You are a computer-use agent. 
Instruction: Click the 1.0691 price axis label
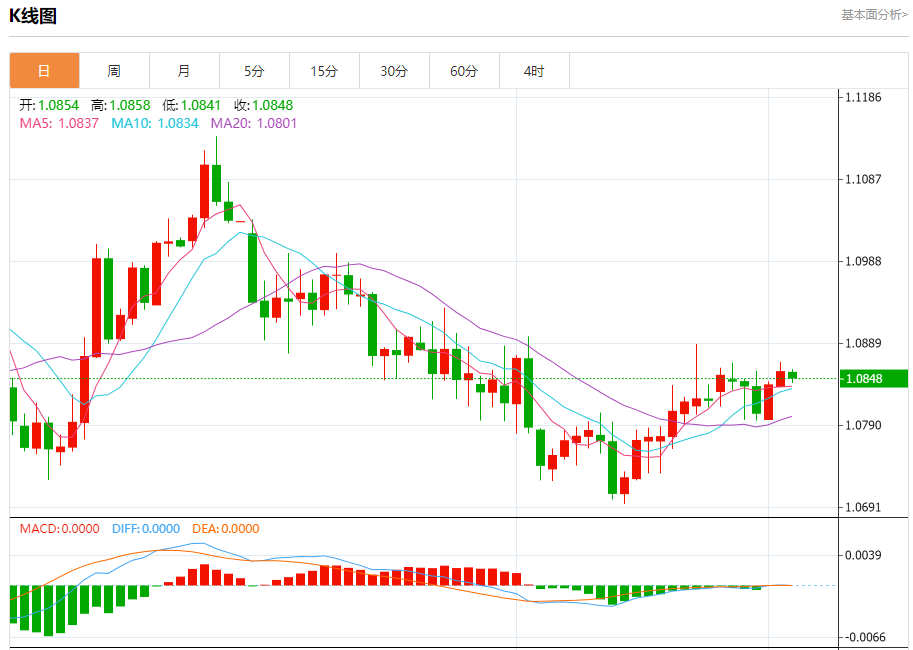point(863,508)
